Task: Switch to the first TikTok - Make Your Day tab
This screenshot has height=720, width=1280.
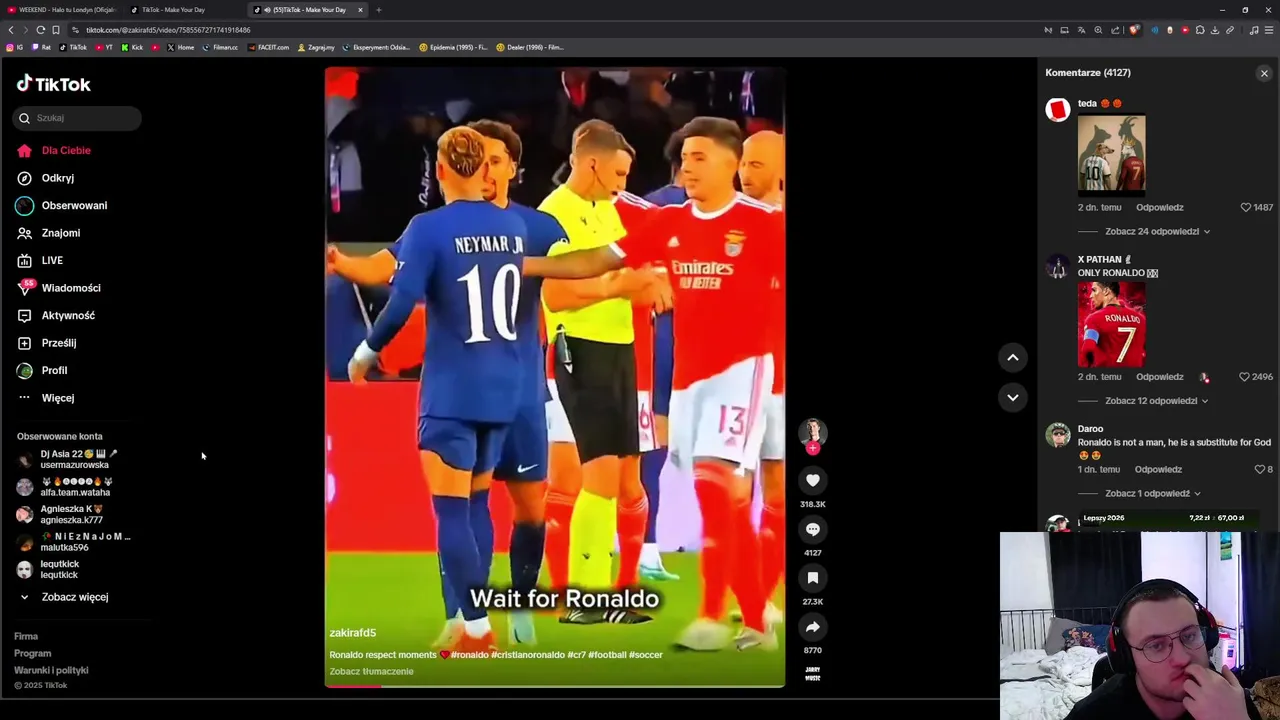Action: 173,10
